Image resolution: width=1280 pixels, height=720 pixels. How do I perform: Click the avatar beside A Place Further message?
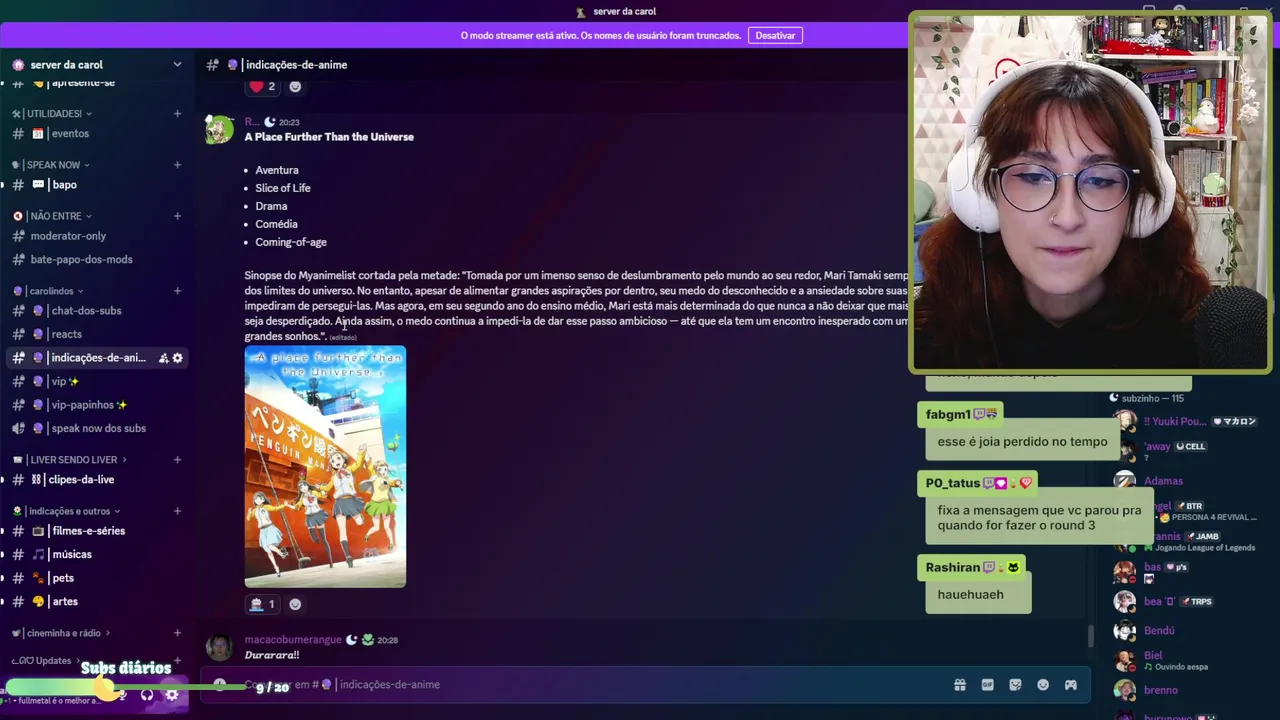pos(219,130)
